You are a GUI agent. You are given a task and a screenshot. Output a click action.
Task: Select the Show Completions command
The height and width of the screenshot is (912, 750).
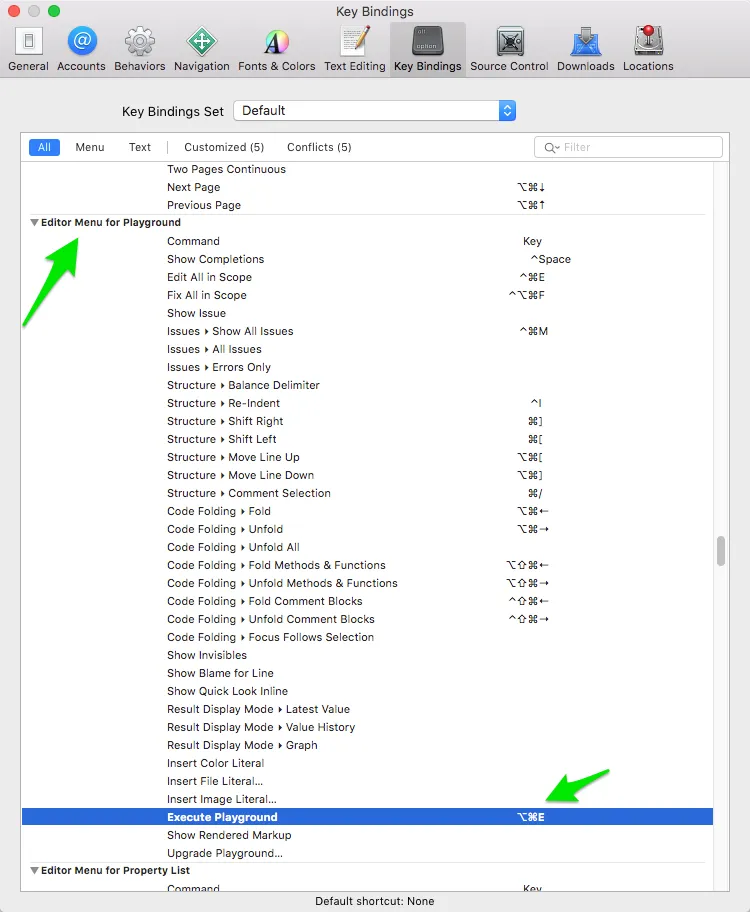point(367,259)
